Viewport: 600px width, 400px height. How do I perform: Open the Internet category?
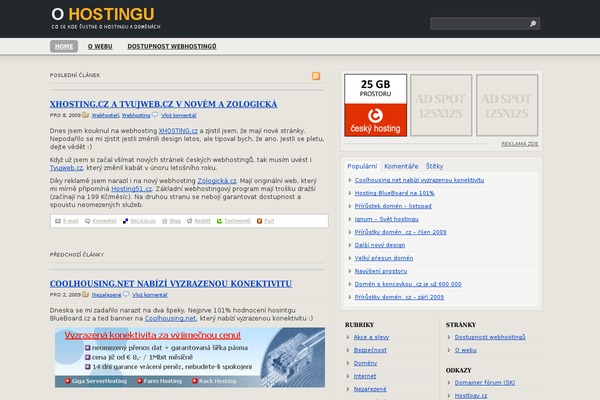[x=365, y=376]
